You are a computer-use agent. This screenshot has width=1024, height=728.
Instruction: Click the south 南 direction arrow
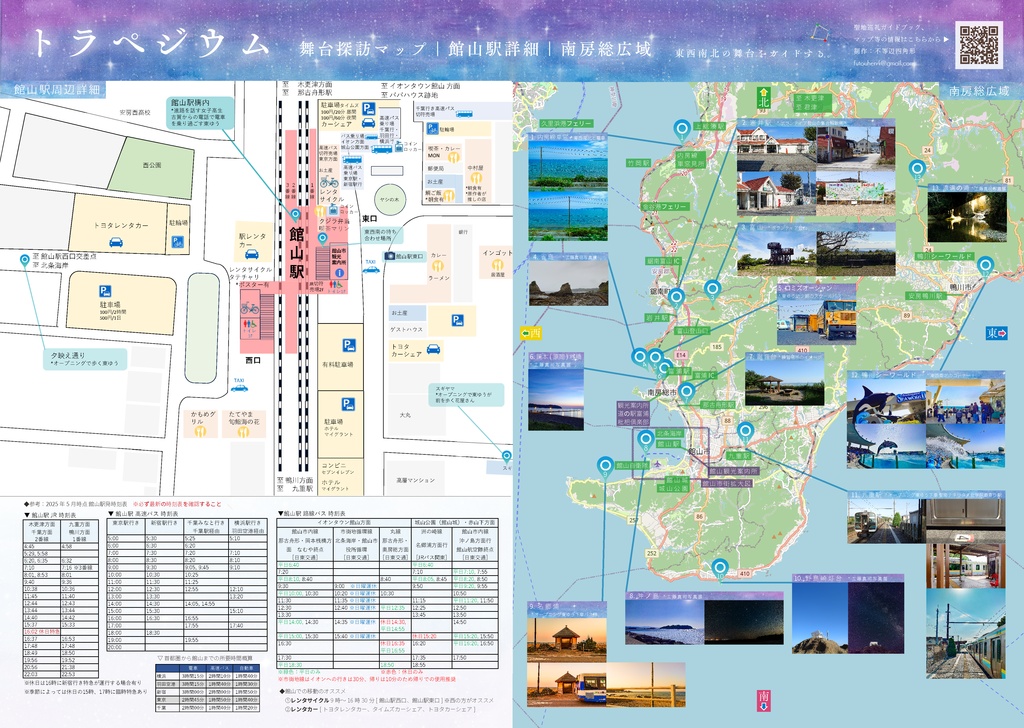(x=763, y=699)
